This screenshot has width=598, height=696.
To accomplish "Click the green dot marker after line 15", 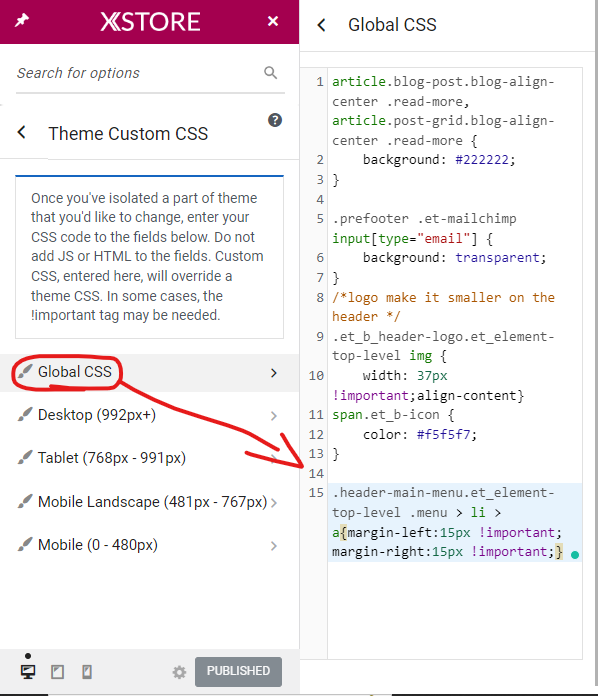I will pyautogui.click(x=575, y=554).
